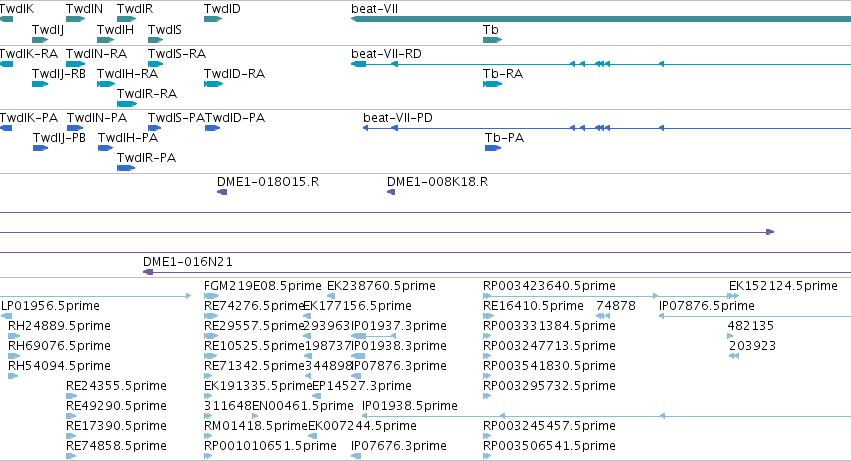Click the 482135 feature label
The image size is (851, 461).
pos(751,326)
